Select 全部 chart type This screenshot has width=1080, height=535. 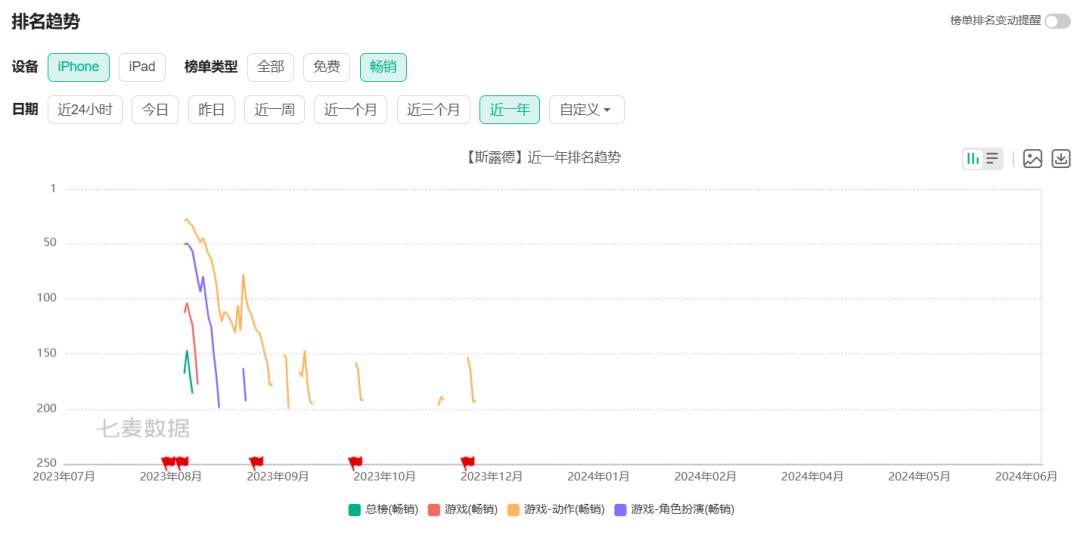tap(270, 67)
